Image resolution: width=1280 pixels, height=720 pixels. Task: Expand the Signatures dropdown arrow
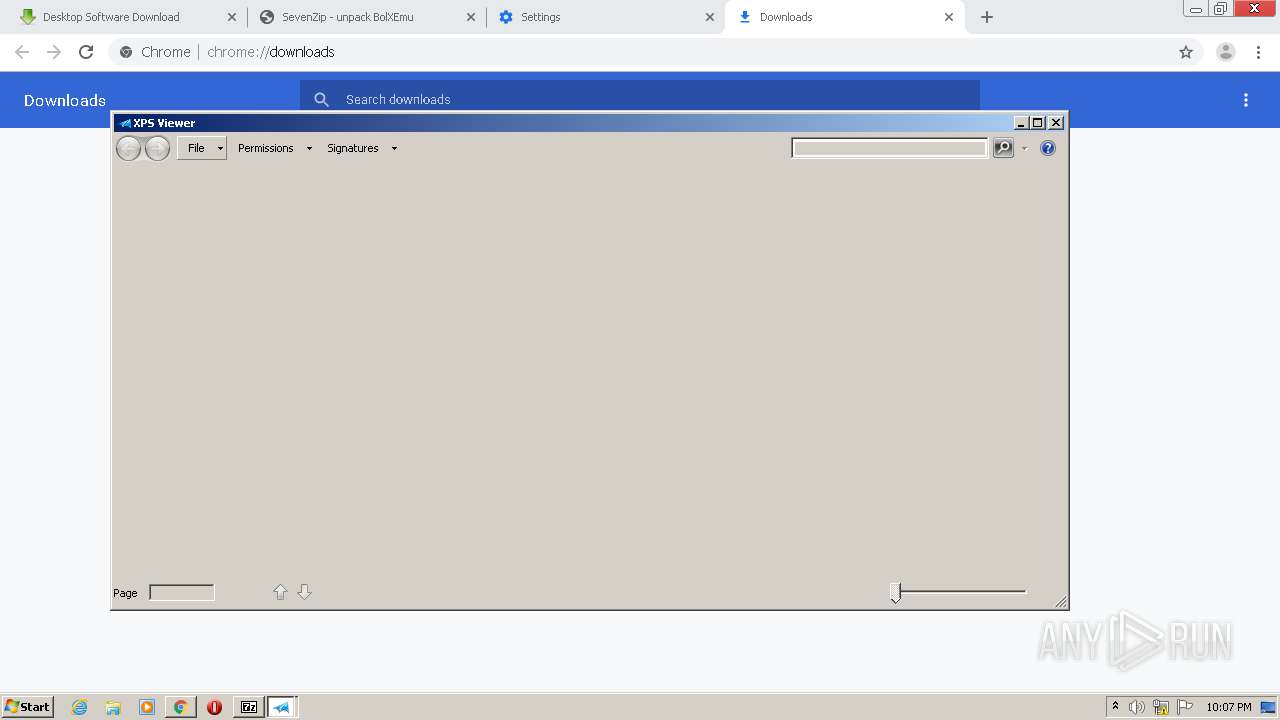click(394, 149)
